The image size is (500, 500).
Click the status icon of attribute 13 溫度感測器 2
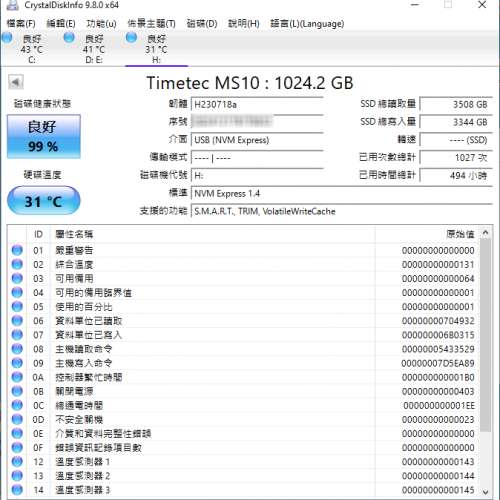click(x=17, y=476)
